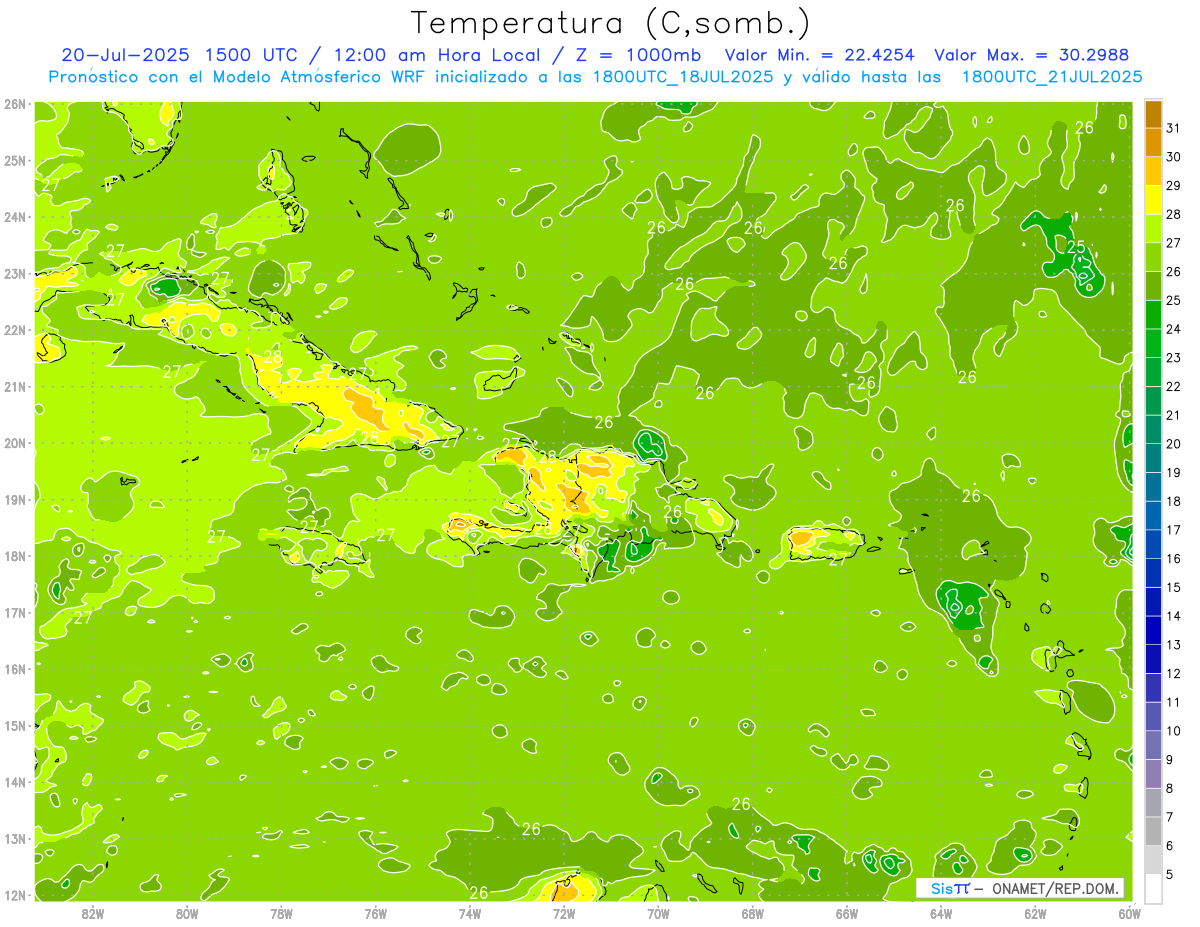Pick the orange swatch between legend values 30 and 31
Image resolution: width=1200 pixels, height=927 pixels.
pos(1152,143)
